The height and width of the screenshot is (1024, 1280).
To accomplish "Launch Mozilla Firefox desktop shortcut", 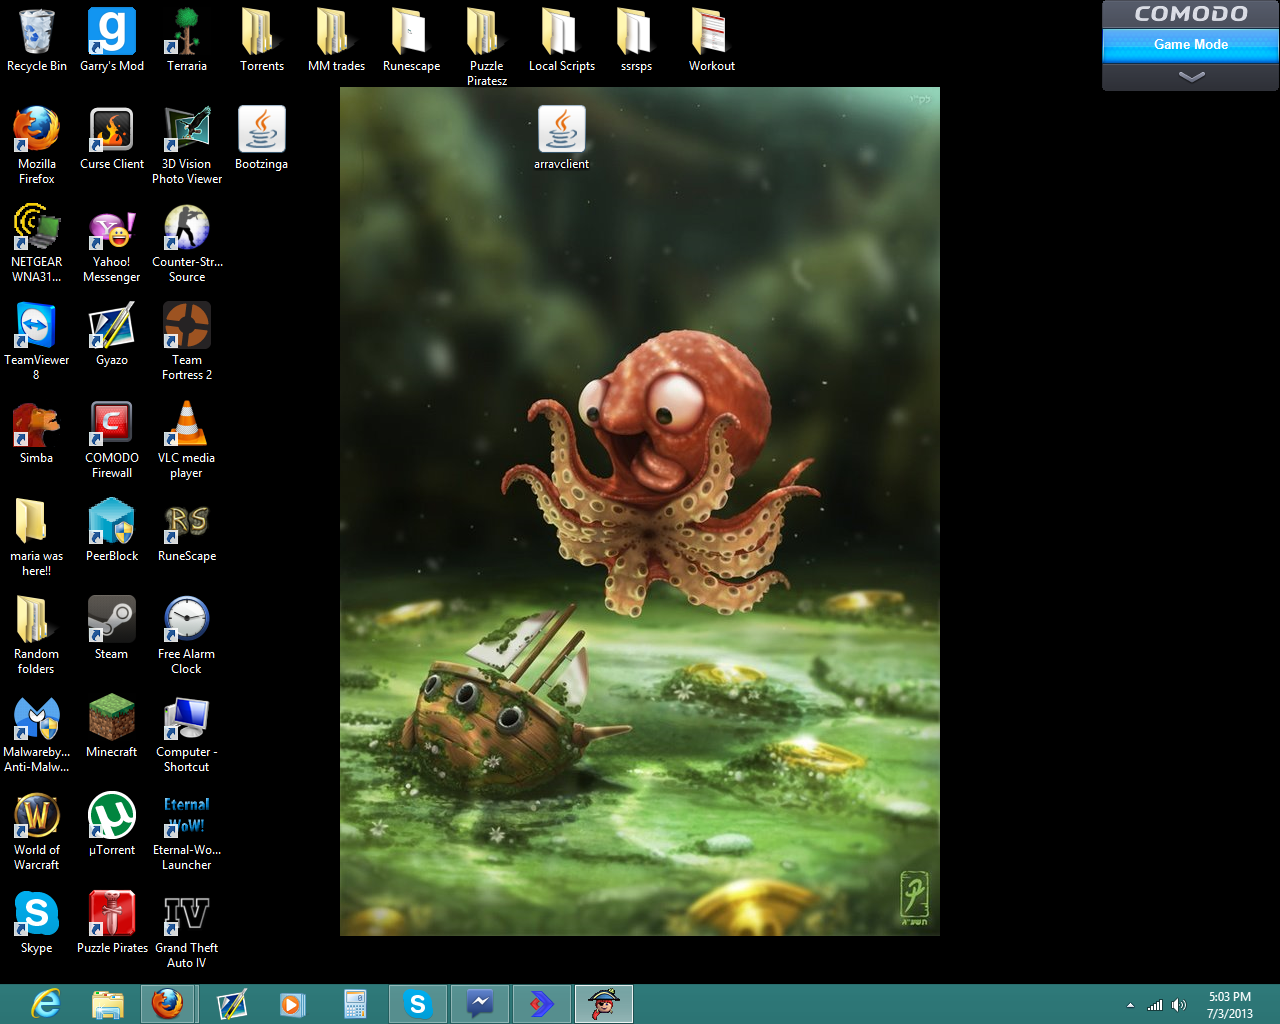I will click(x=37, y=145).
